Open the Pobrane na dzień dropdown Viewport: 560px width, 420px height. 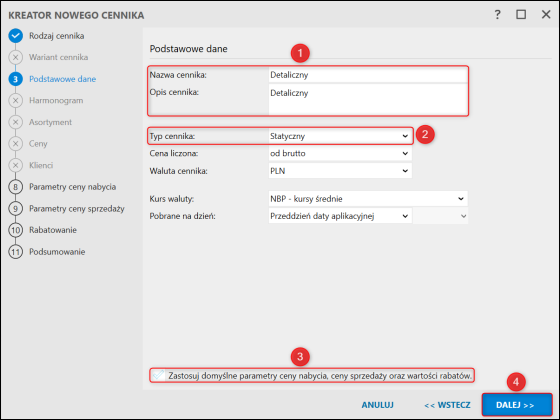pos(340,216)
